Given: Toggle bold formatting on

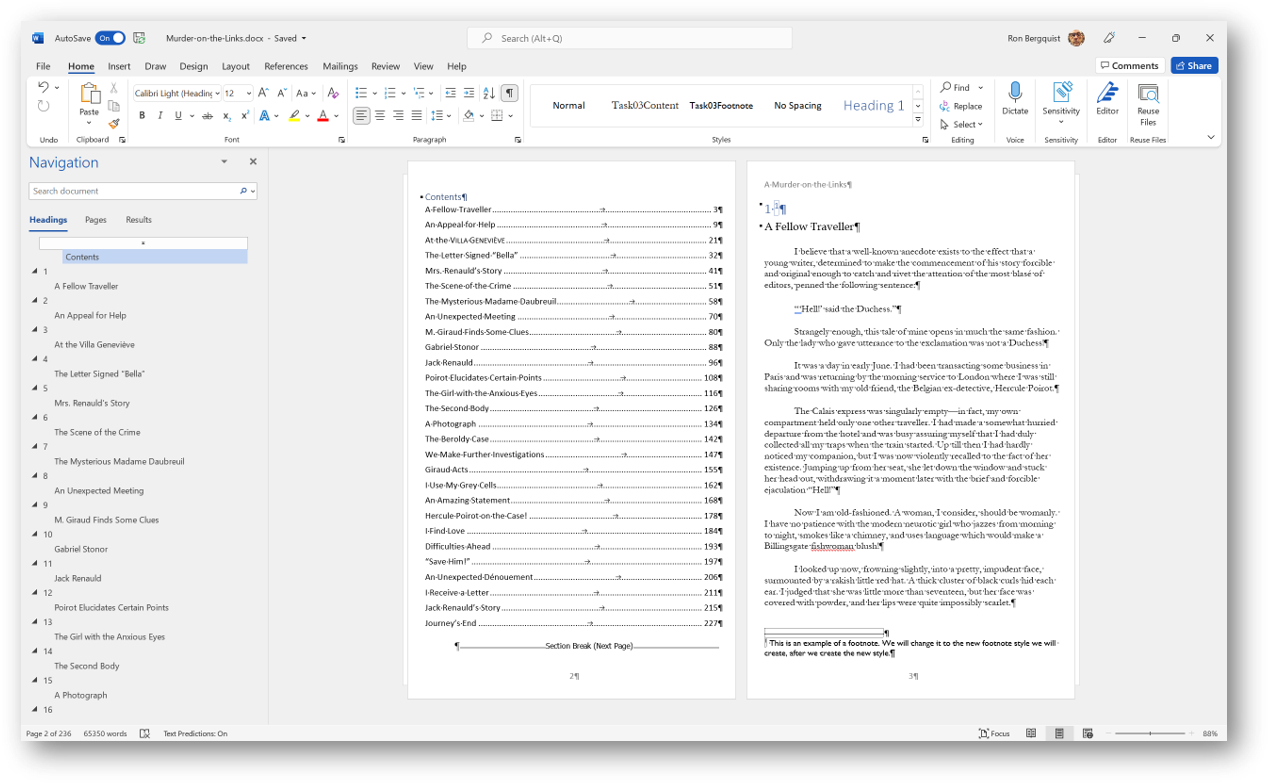Looking at the screenshot, I should click(x=142, y=115).
